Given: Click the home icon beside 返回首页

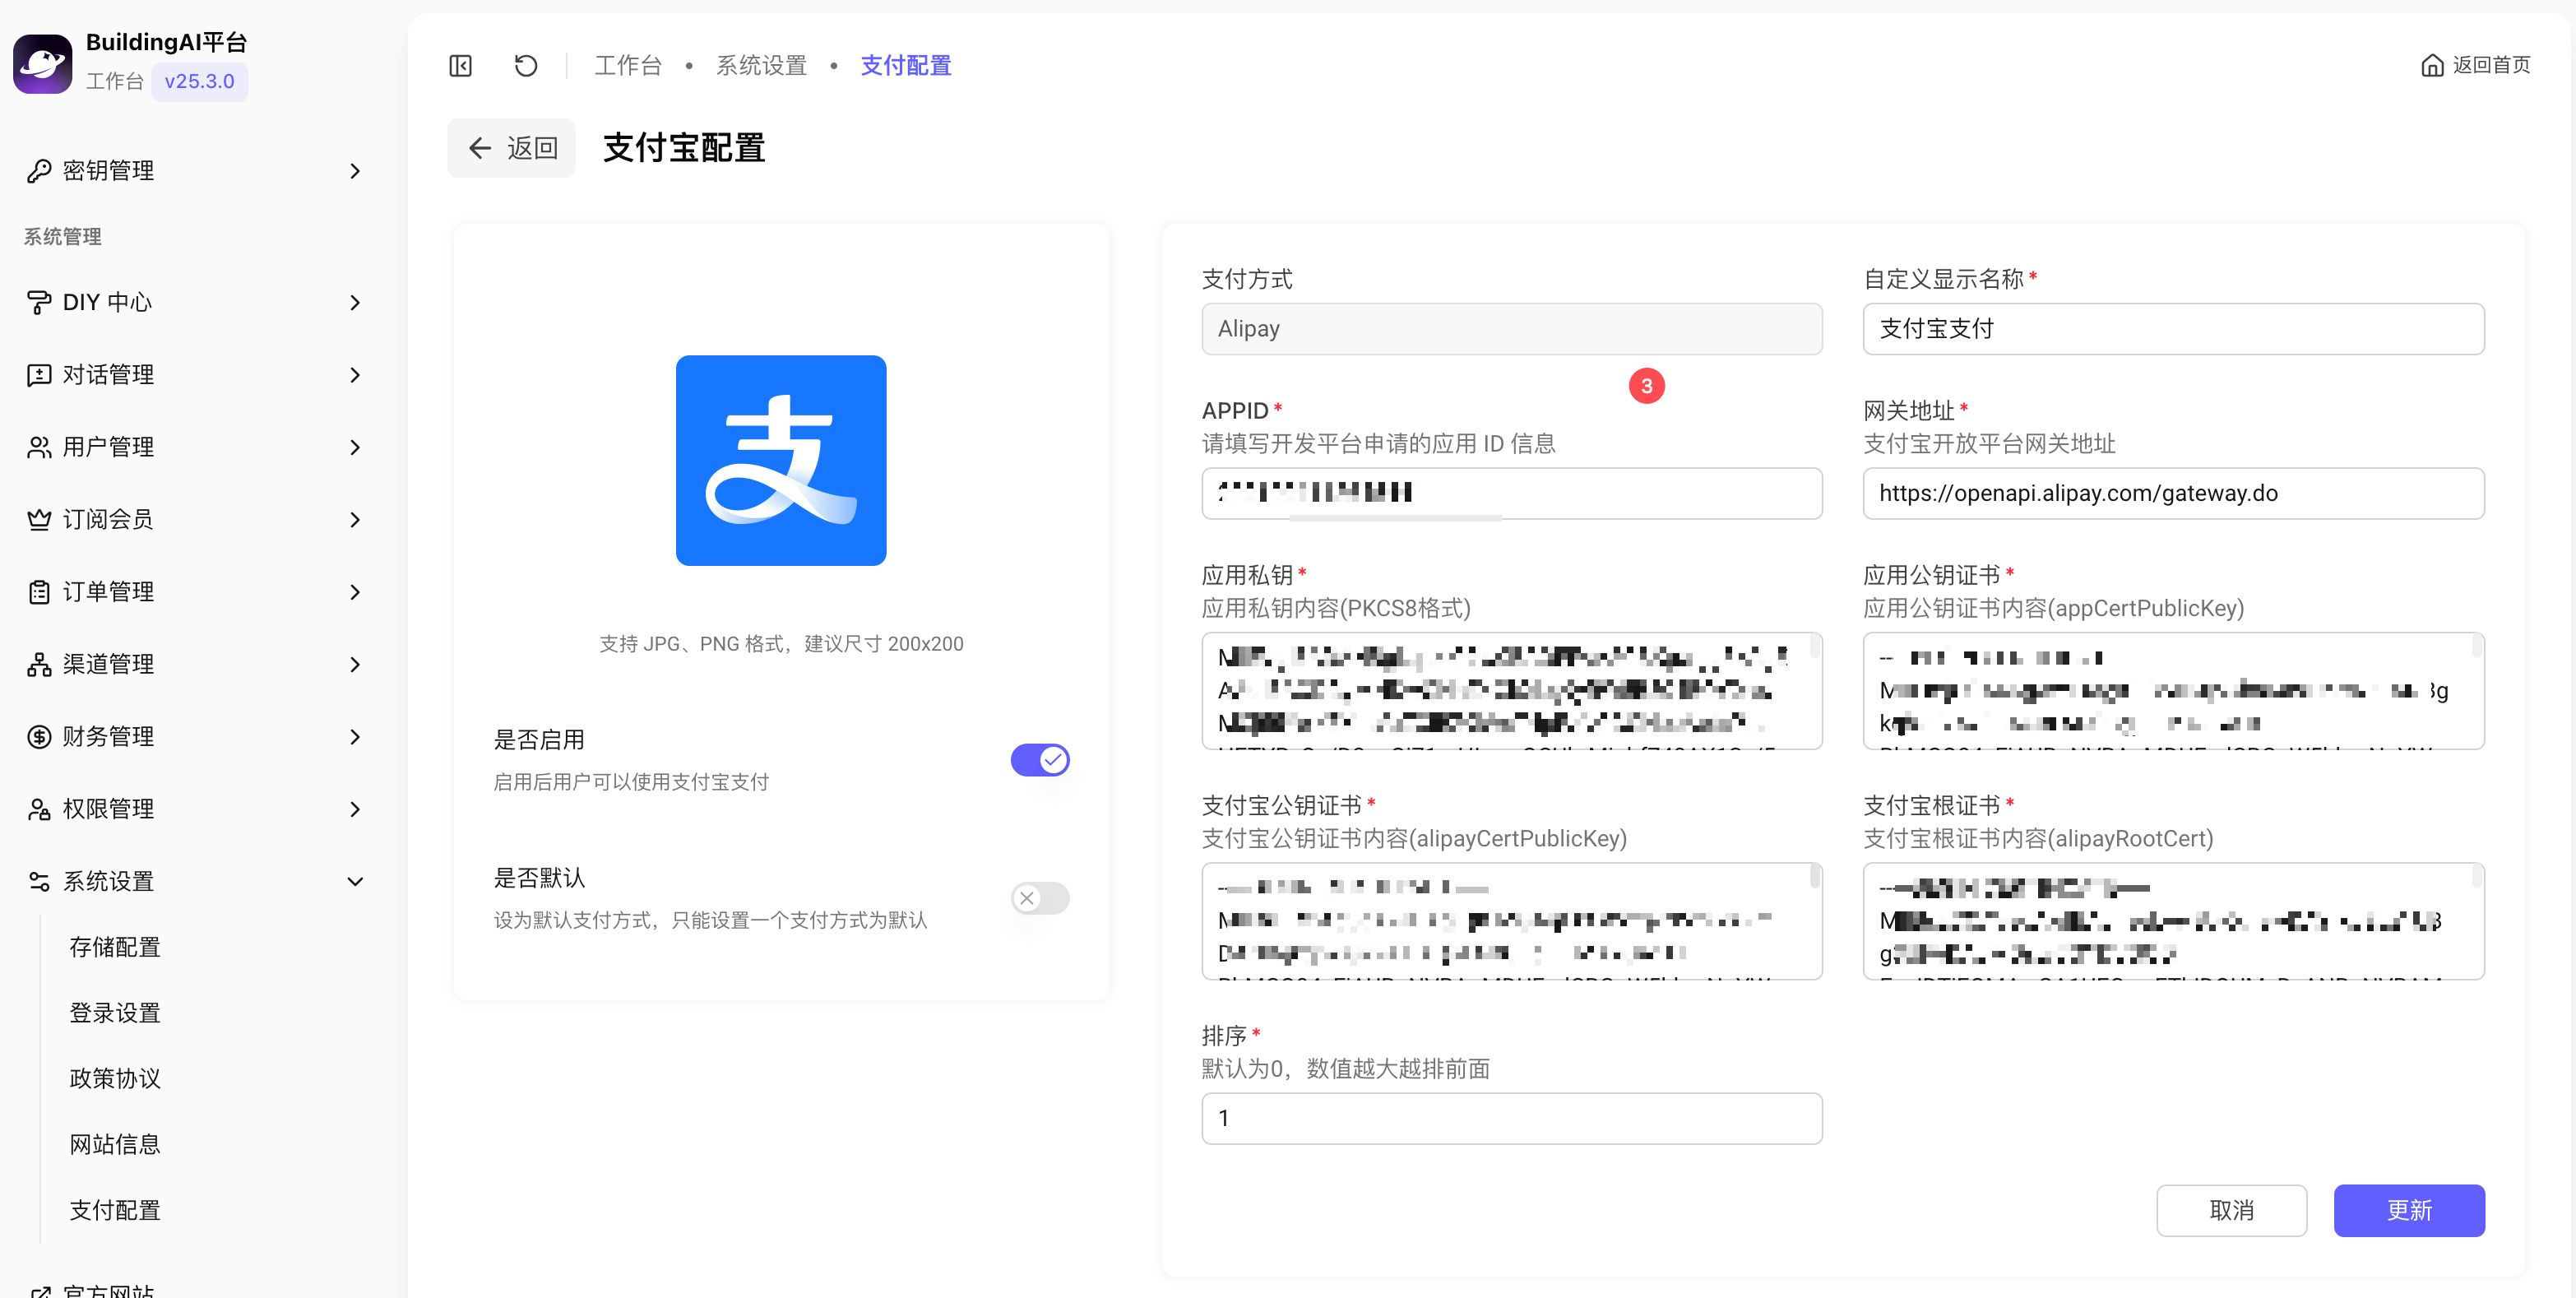Looking at the screenshot, I should click(x=2432, y=66).
